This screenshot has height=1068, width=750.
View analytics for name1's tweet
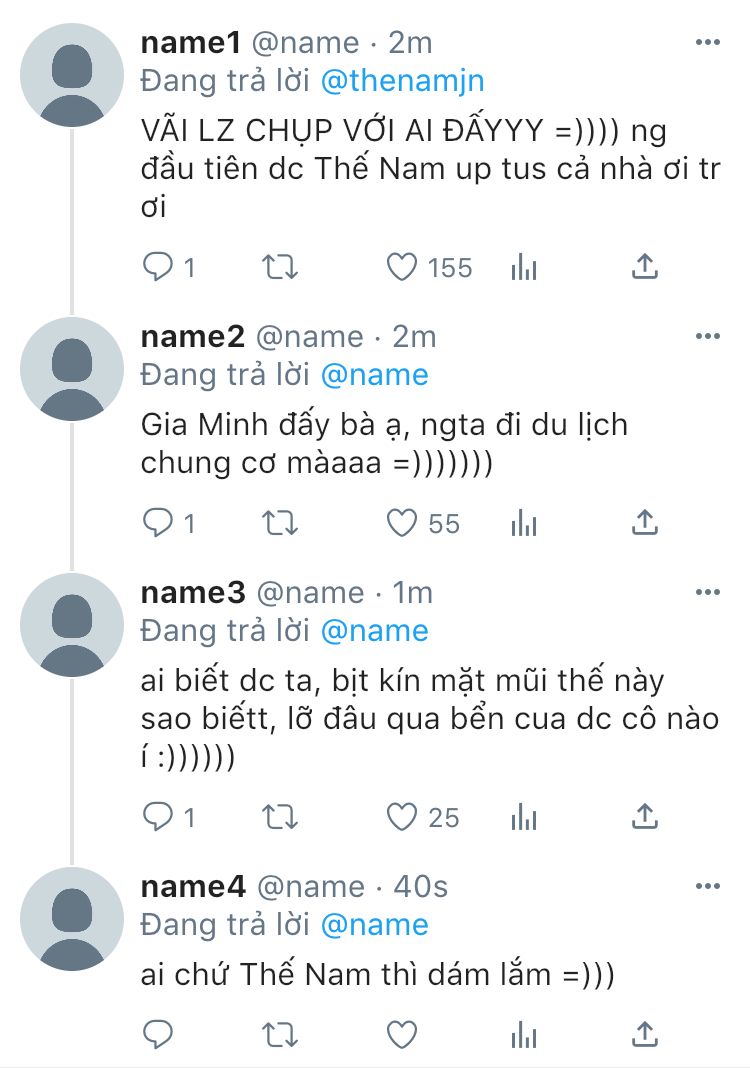click(524, 267)
